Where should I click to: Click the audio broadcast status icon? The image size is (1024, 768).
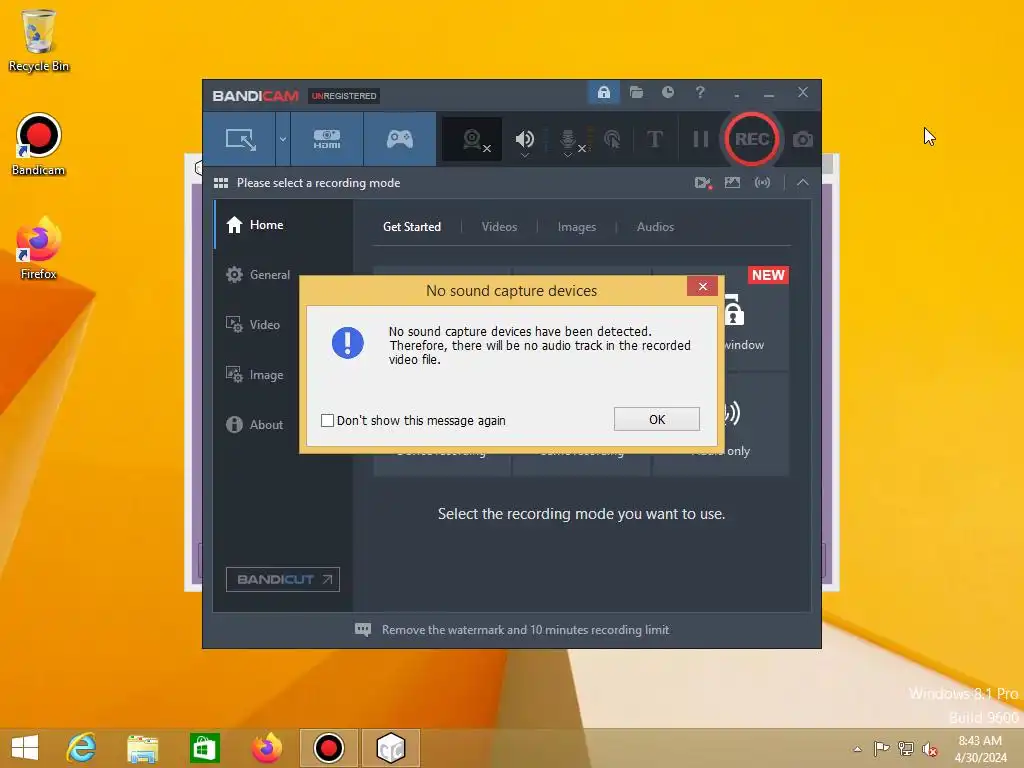pyautogui.click(x=762, y=183)
